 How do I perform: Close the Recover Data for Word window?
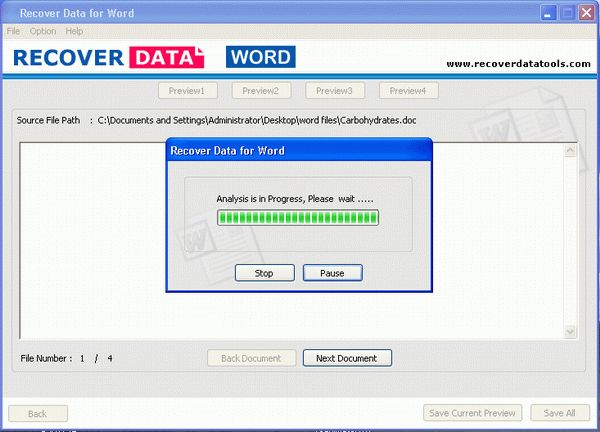pyautogui.click(x=583, y=13)
